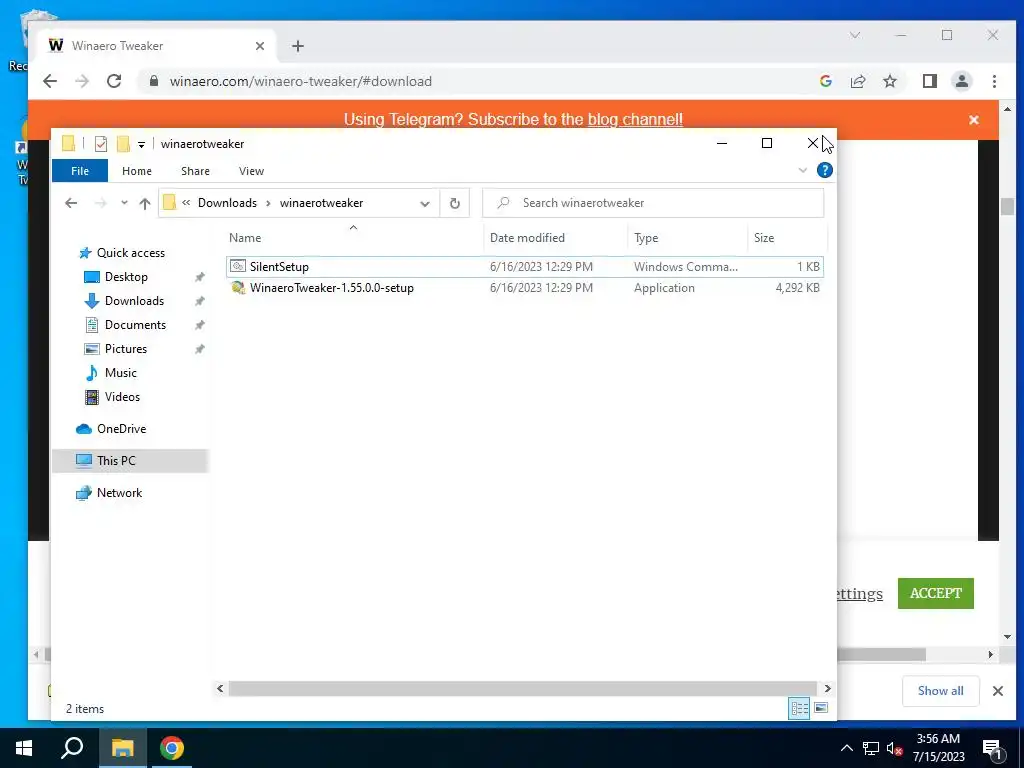The image size is (1024, 768).
Task: Open Chrome side panel
Action: 929,81
